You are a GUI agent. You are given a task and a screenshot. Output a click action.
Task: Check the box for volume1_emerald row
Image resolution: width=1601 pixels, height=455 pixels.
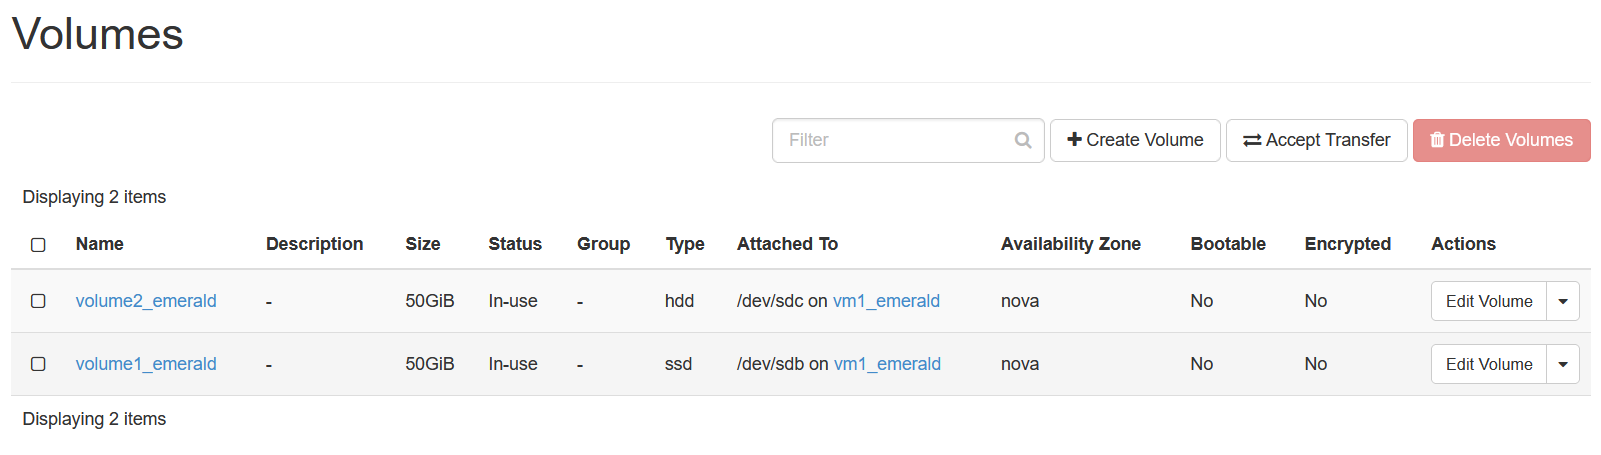(38, 364)
